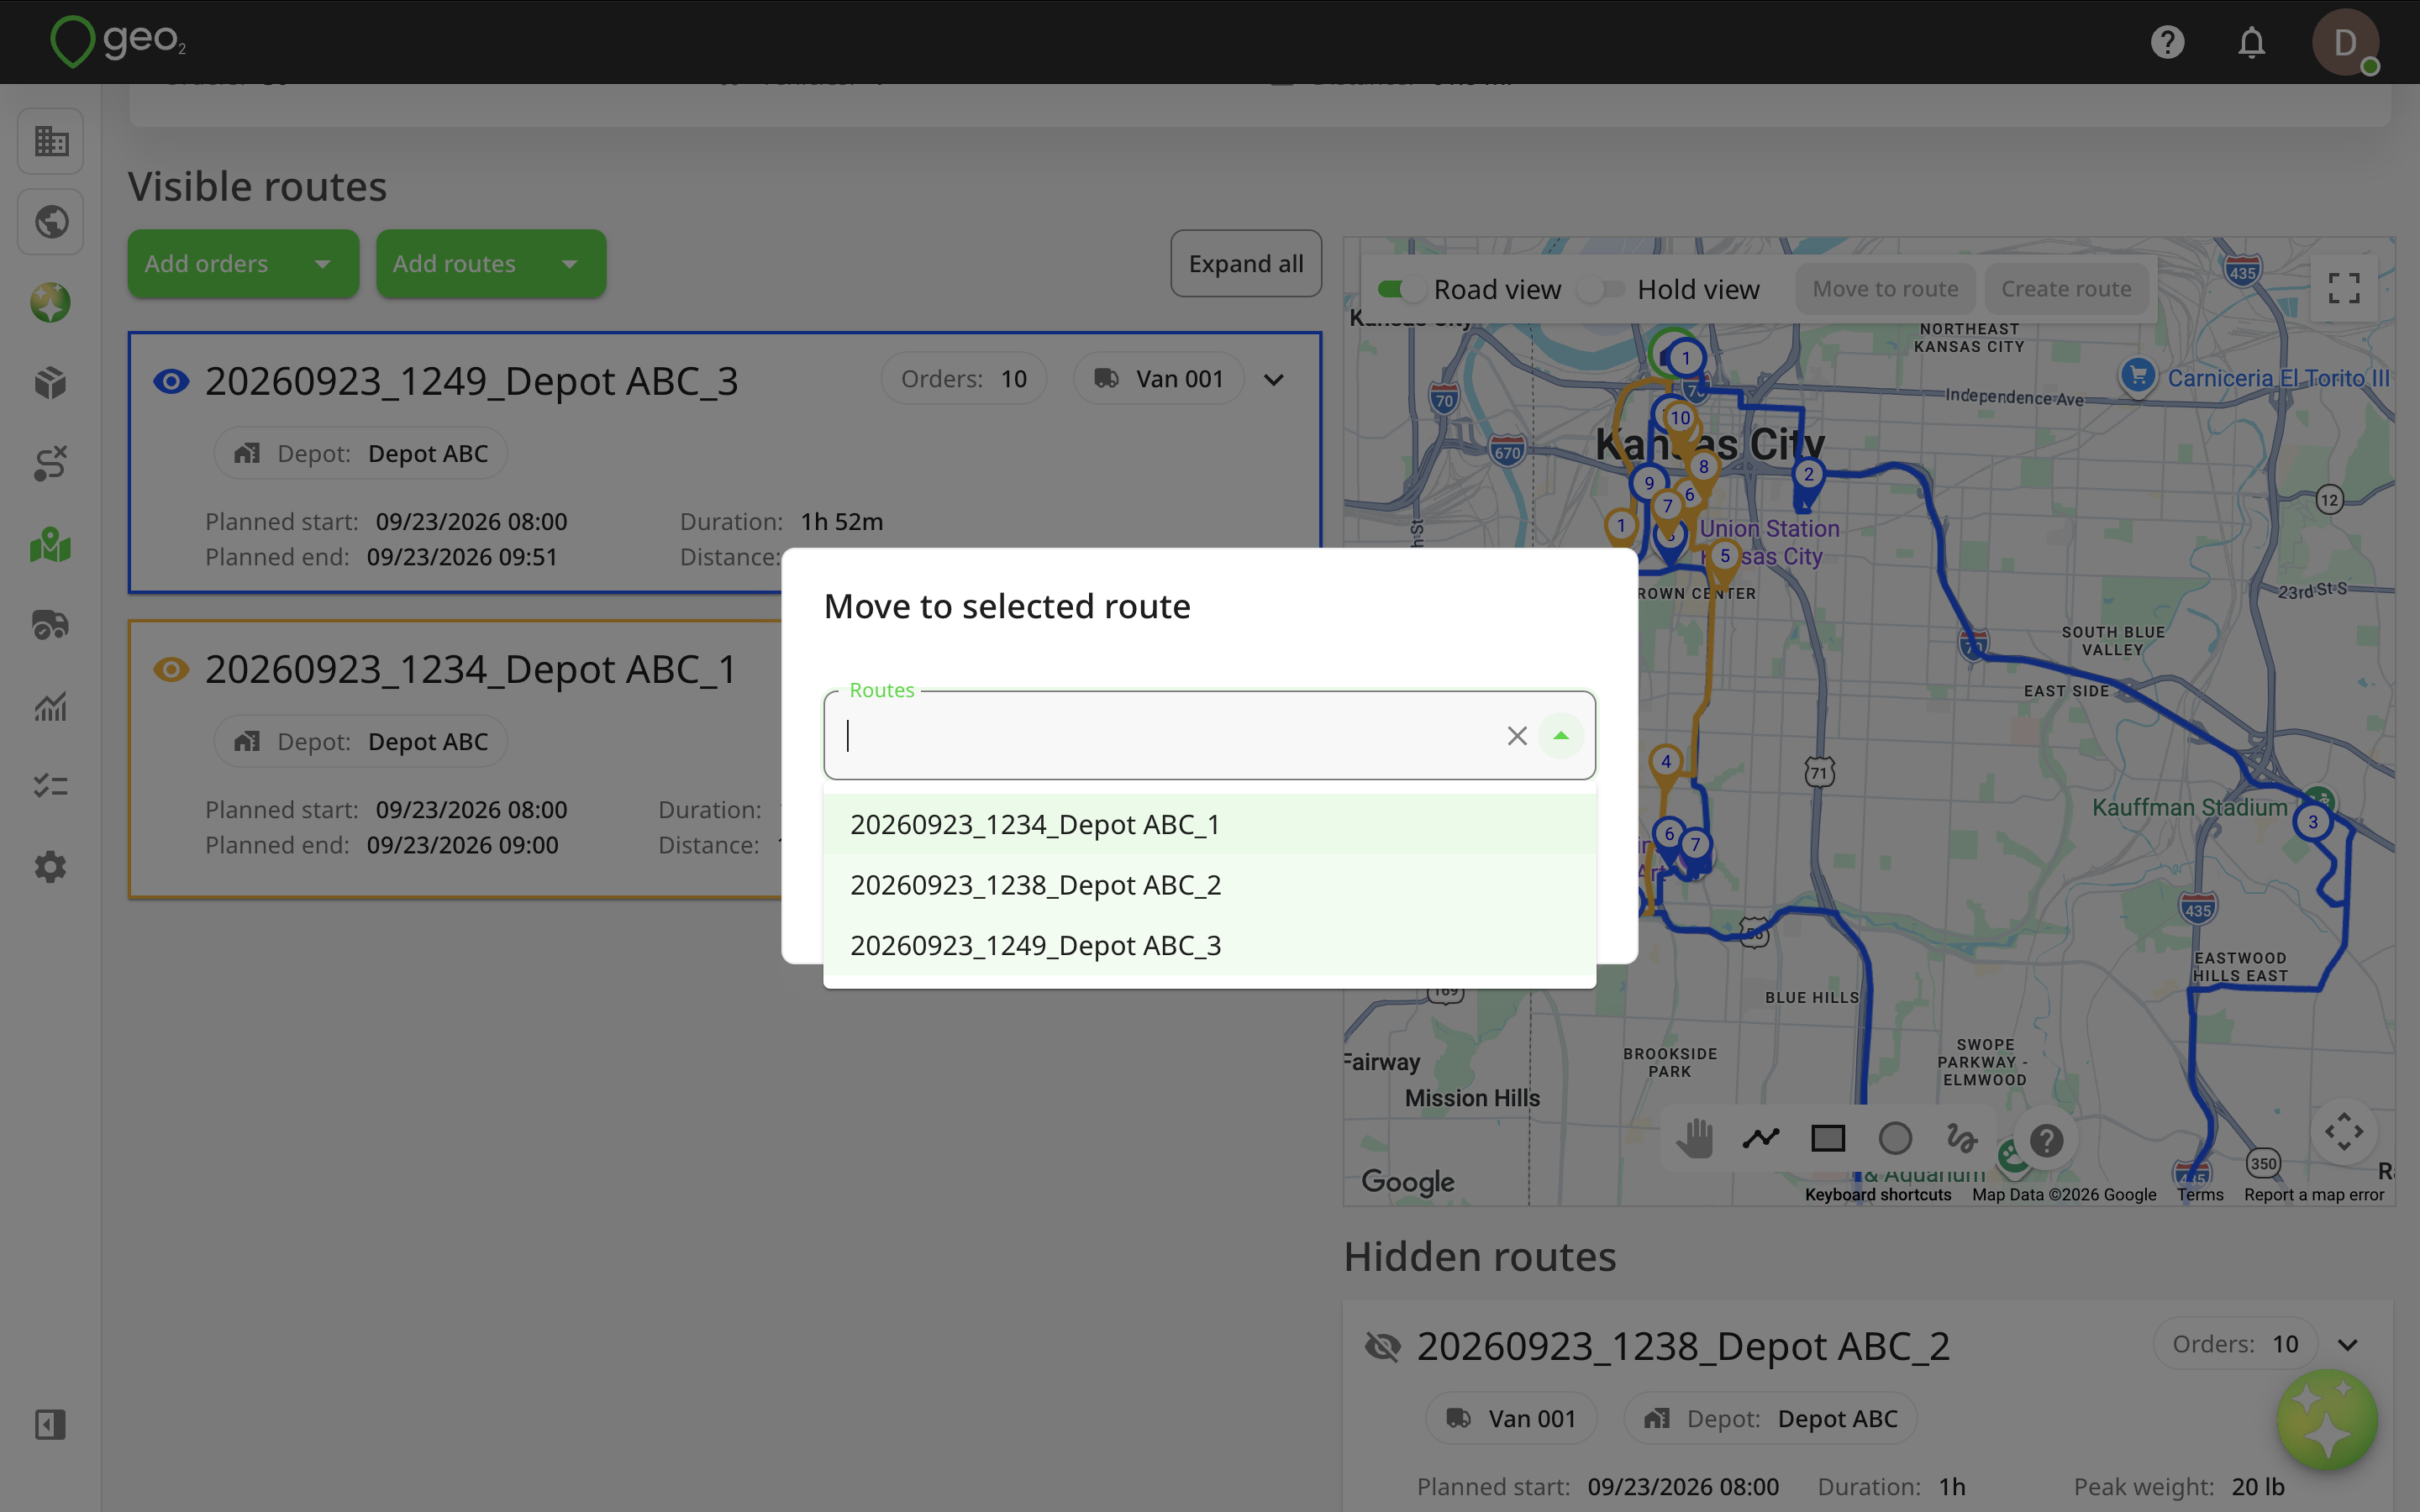Open the vehicles truck sidebar icon
This screenshot has height=1512, width=2420.
click(50, 625)
